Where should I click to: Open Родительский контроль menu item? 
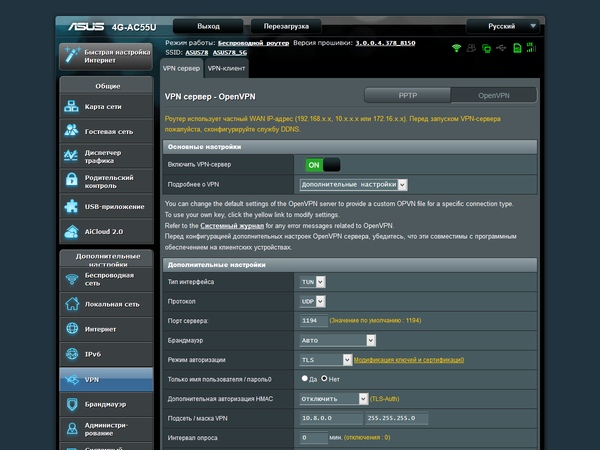pos(106,181)
